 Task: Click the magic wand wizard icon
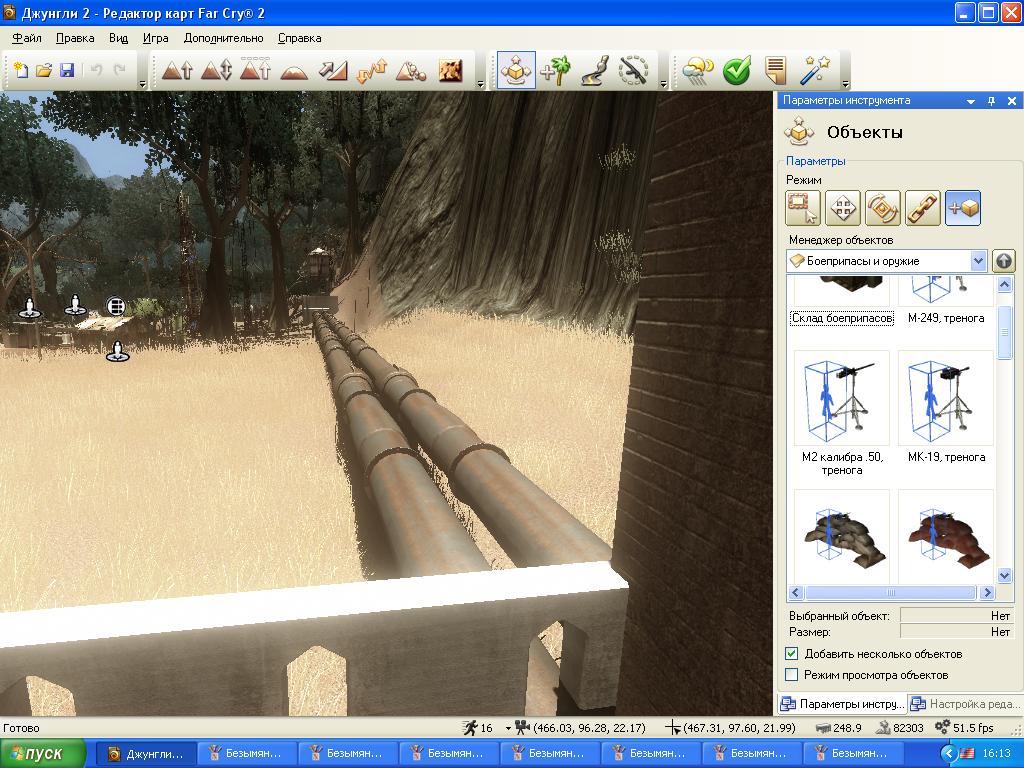click(815, 70)
